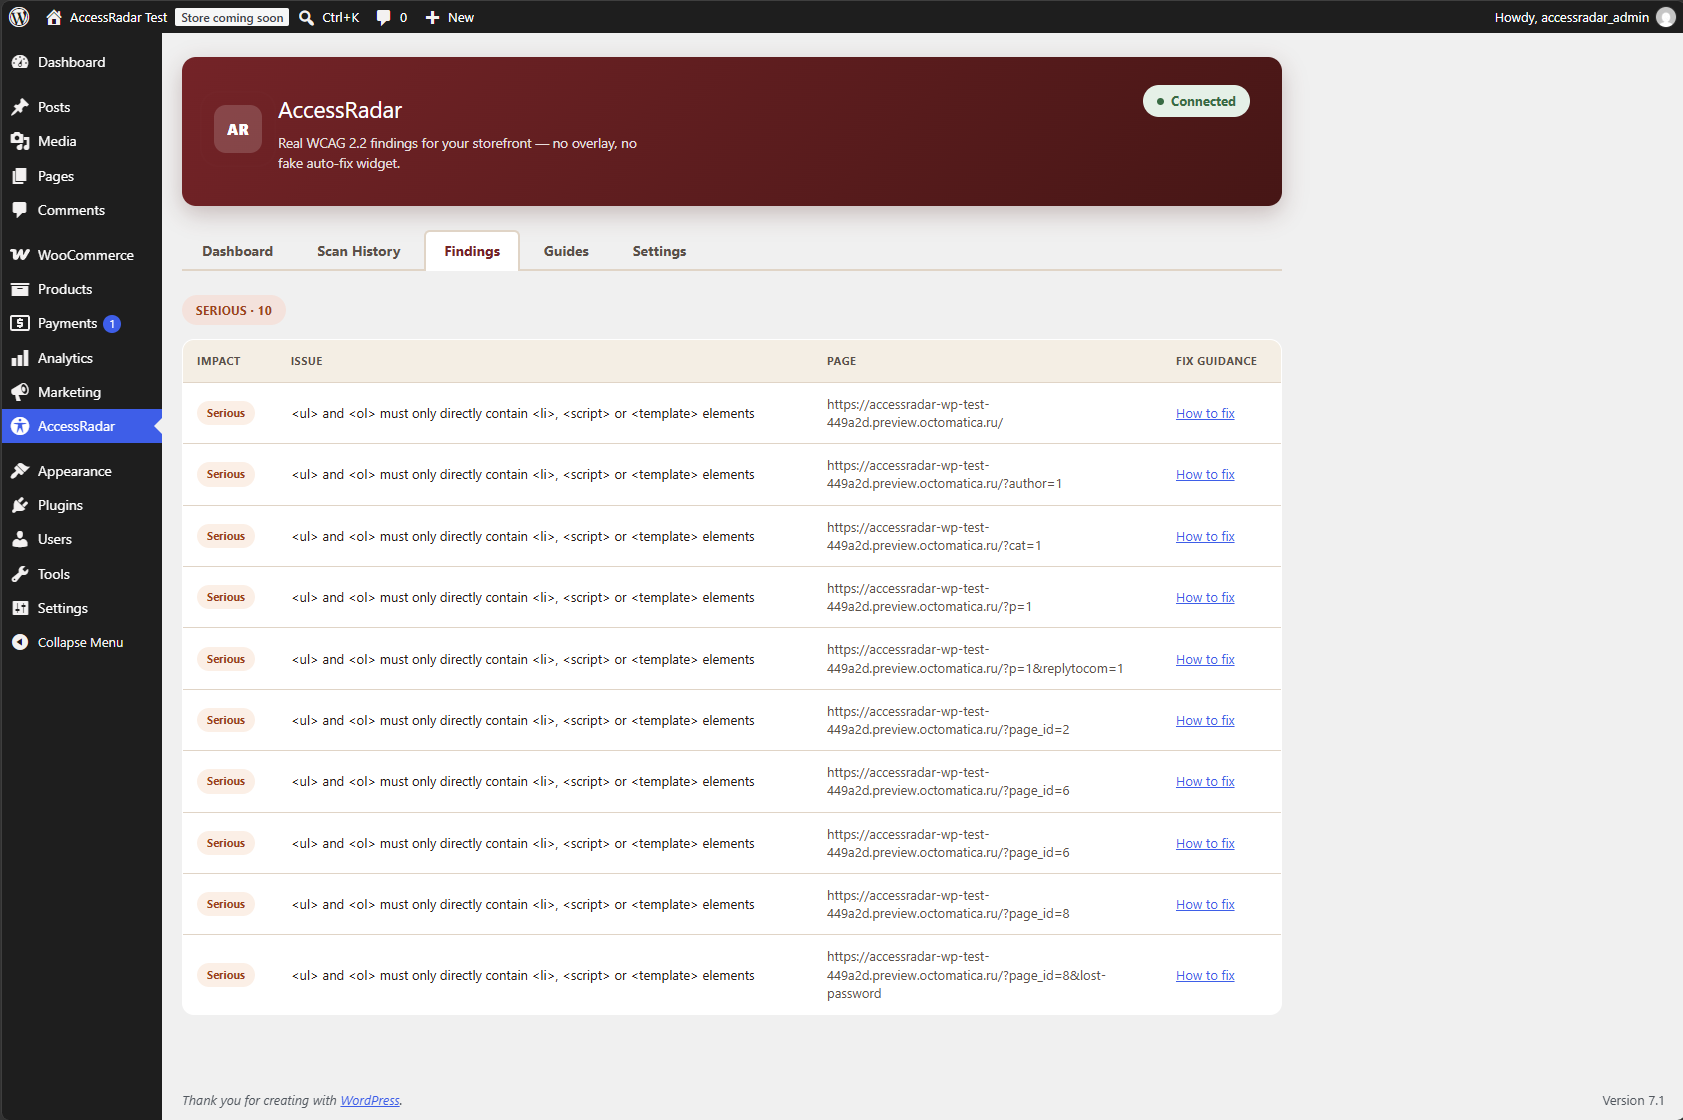Screen dimensions: 1683x1120
Task: Click the Posts pin icon
Action: coord(20,107)
